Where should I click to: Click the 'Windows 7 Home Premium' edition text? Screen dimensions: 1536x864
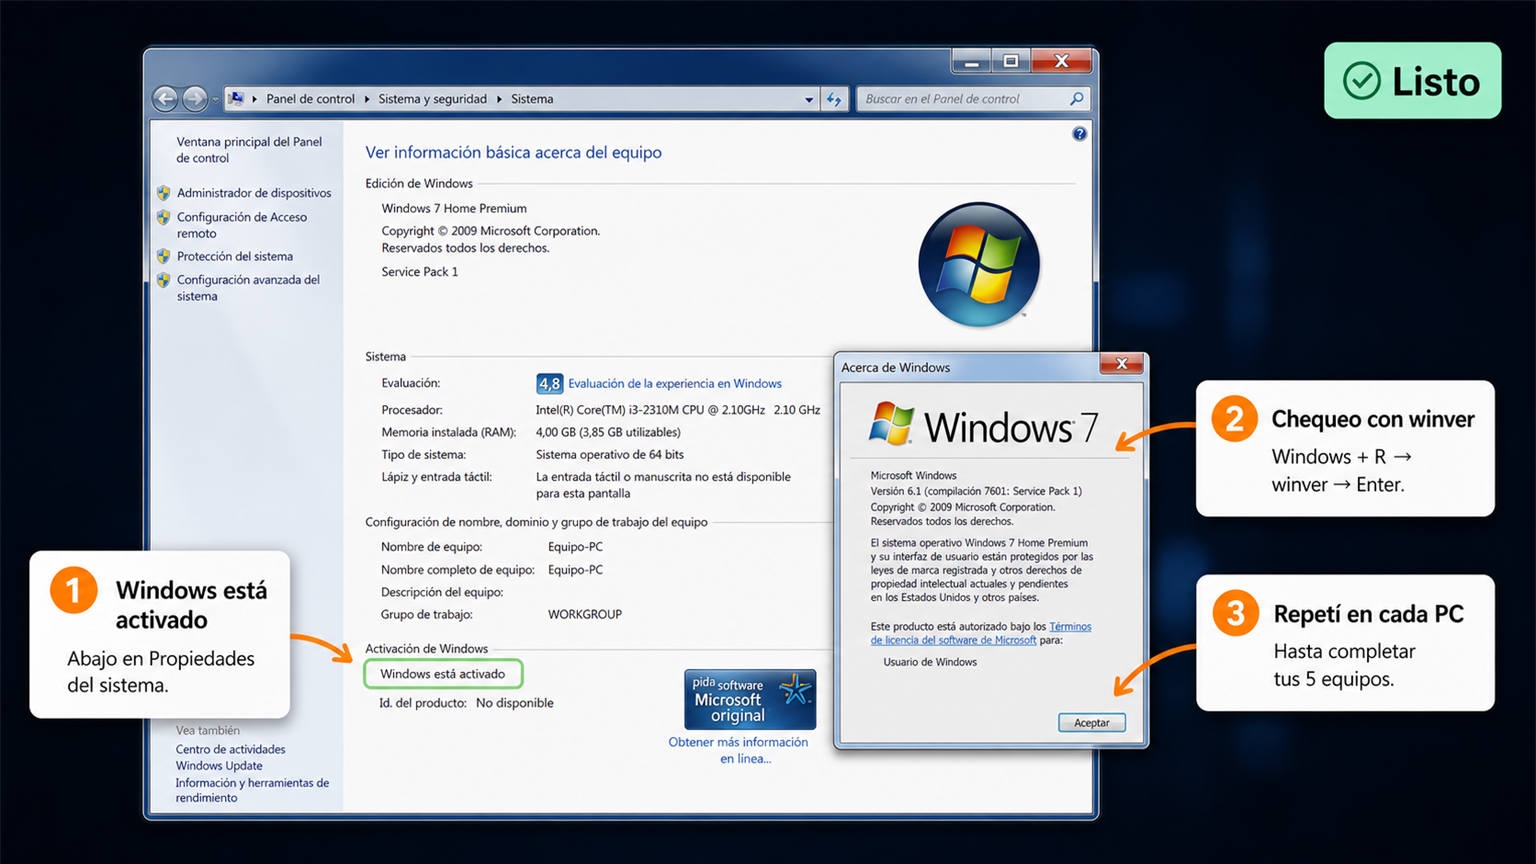454,208
